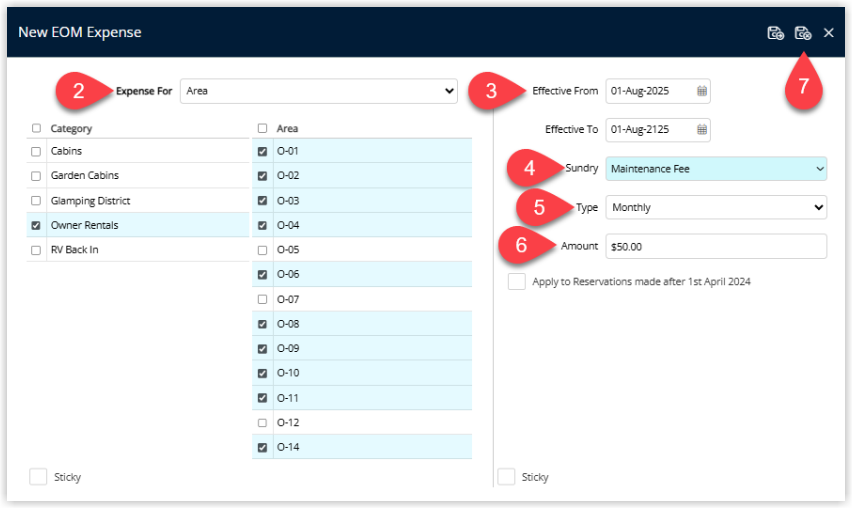This screenshot has height=509, width=853.
Task: Toggle Apply to Reservations made after checkbox
Action: [x=517, y=282]
